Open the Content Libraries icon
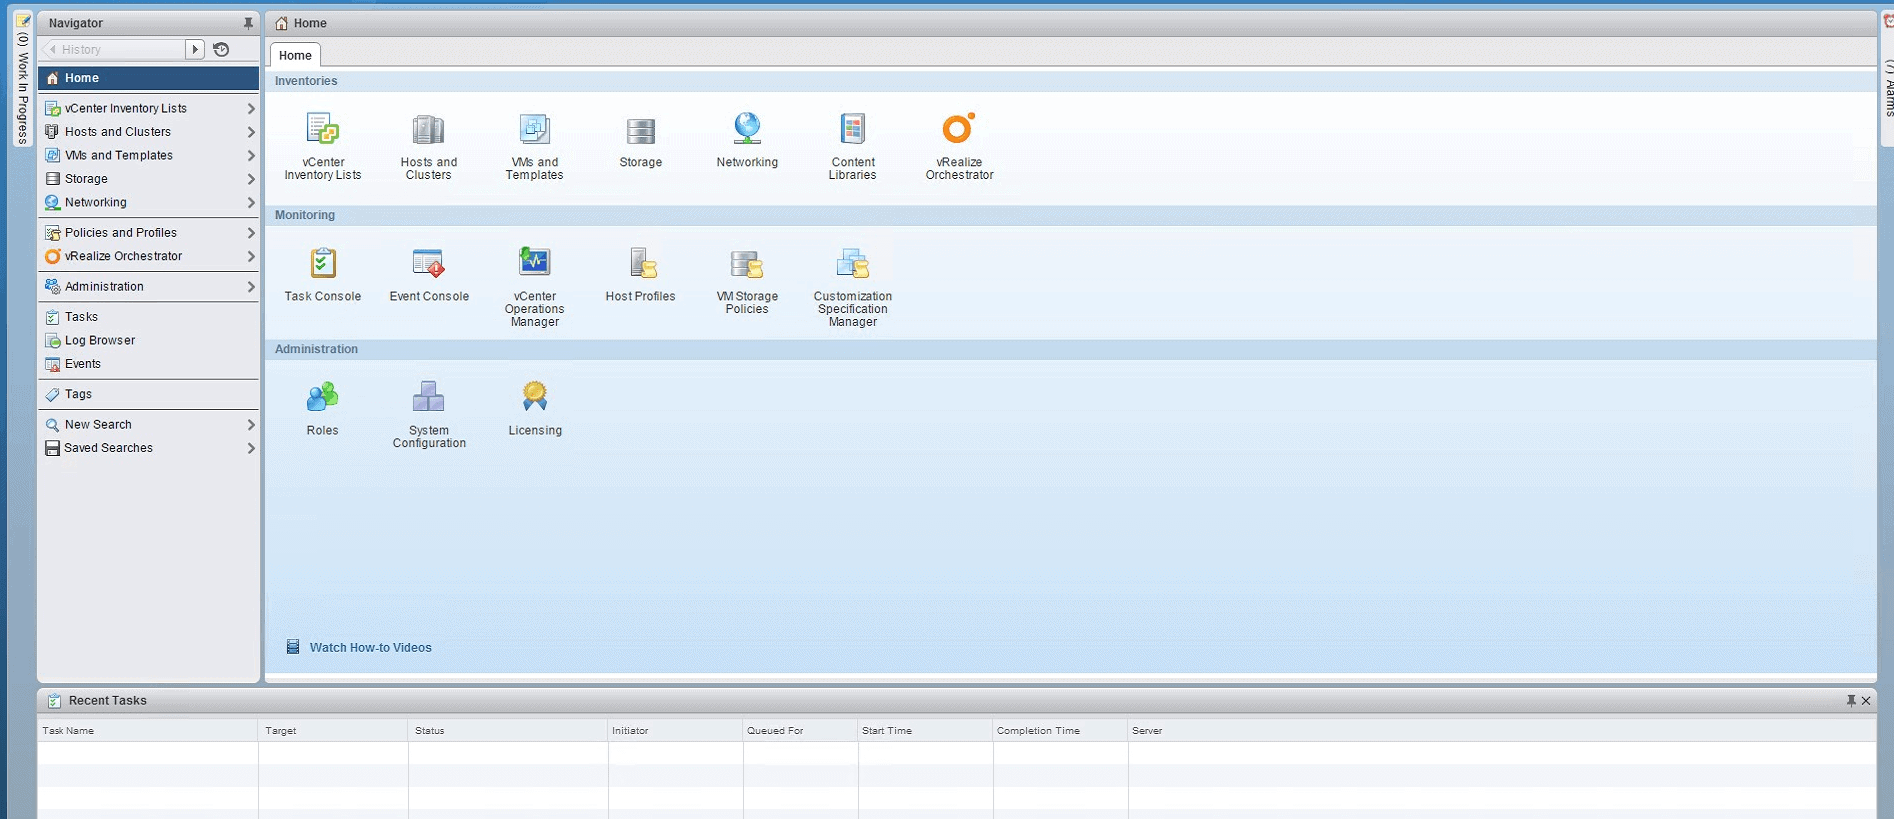The height and width of the screenshot is (819, 1894). click(x=852, y=130)
